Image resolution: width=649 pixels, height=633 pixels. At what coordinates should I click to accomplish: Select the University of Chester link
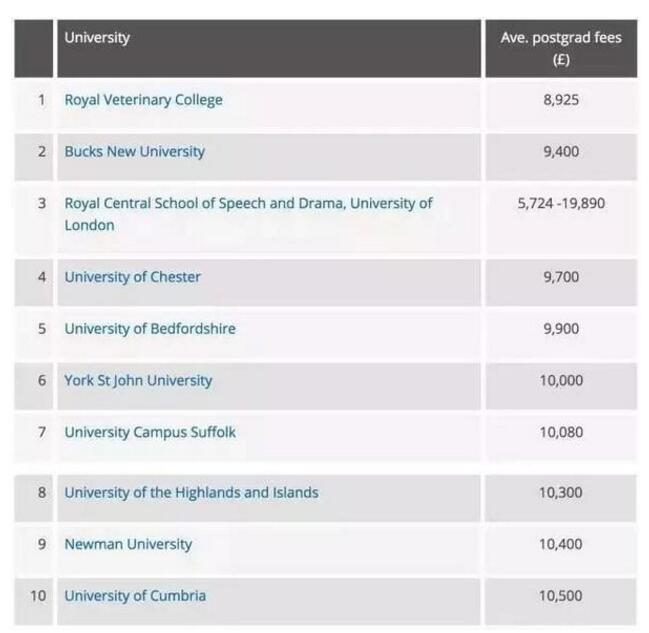132,277
